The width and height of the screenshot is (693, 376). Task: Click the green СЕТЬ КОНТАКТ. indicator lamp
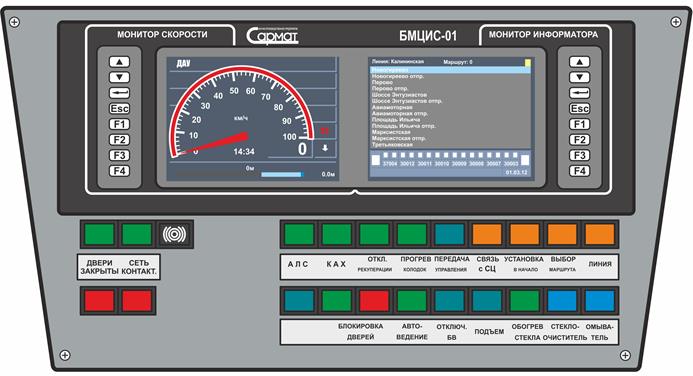[x=137, y=234]
